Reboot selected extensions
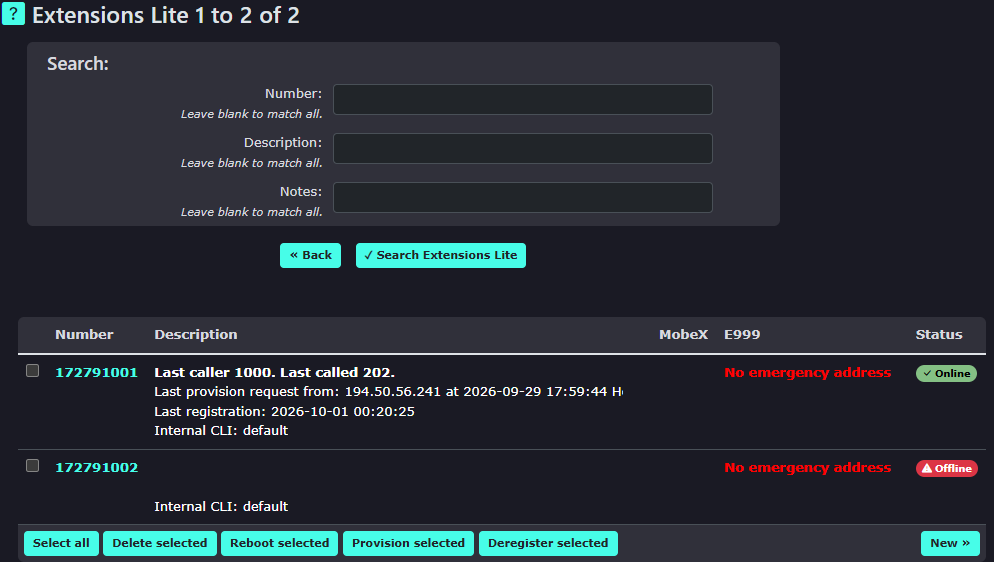 (x=280, y=543)
